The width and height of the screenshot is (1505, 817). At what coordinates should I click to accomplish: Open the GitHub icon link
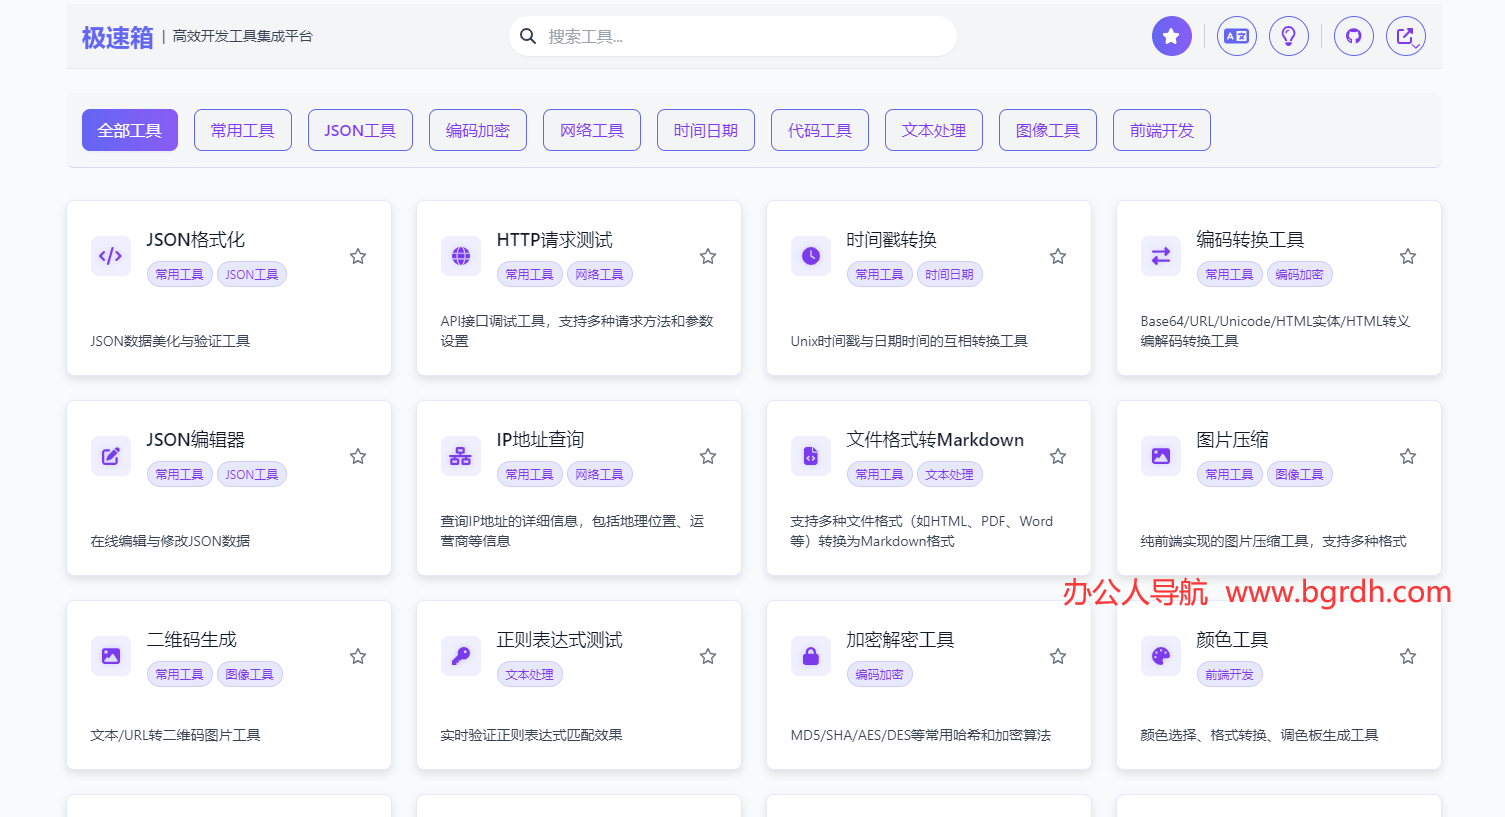click(1353, 37)
